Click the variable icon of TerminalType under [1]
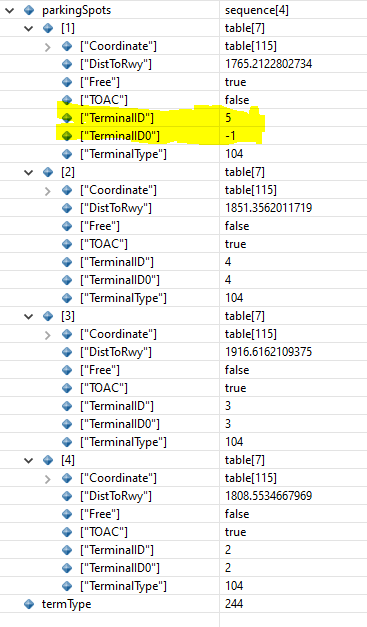The image size is (367, 627). coord(67,154)
